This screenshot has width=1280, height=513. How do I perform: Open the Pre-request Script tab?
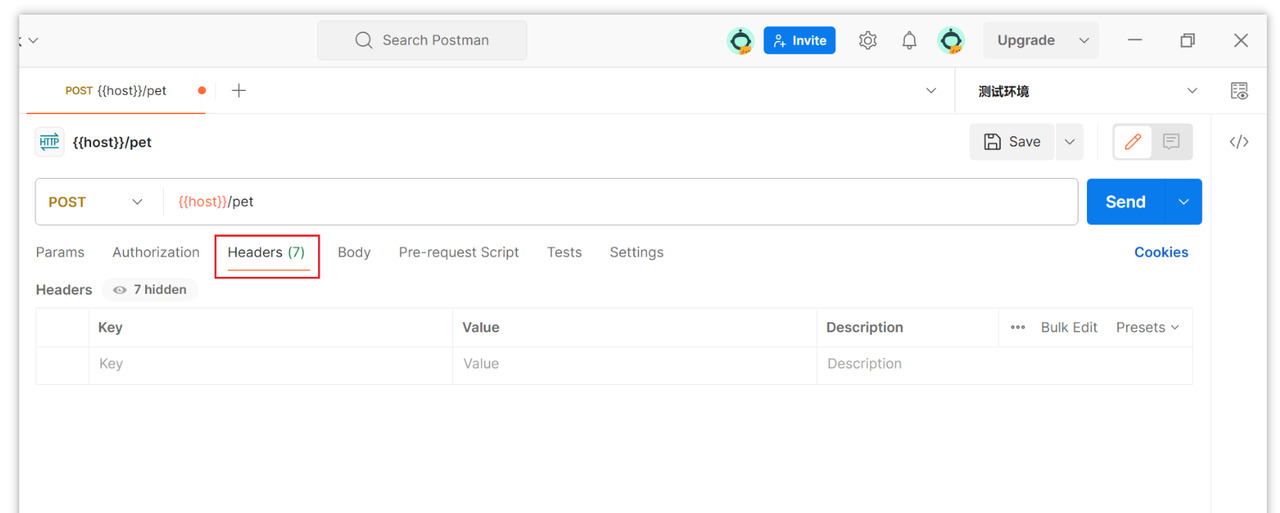[459, 252]
